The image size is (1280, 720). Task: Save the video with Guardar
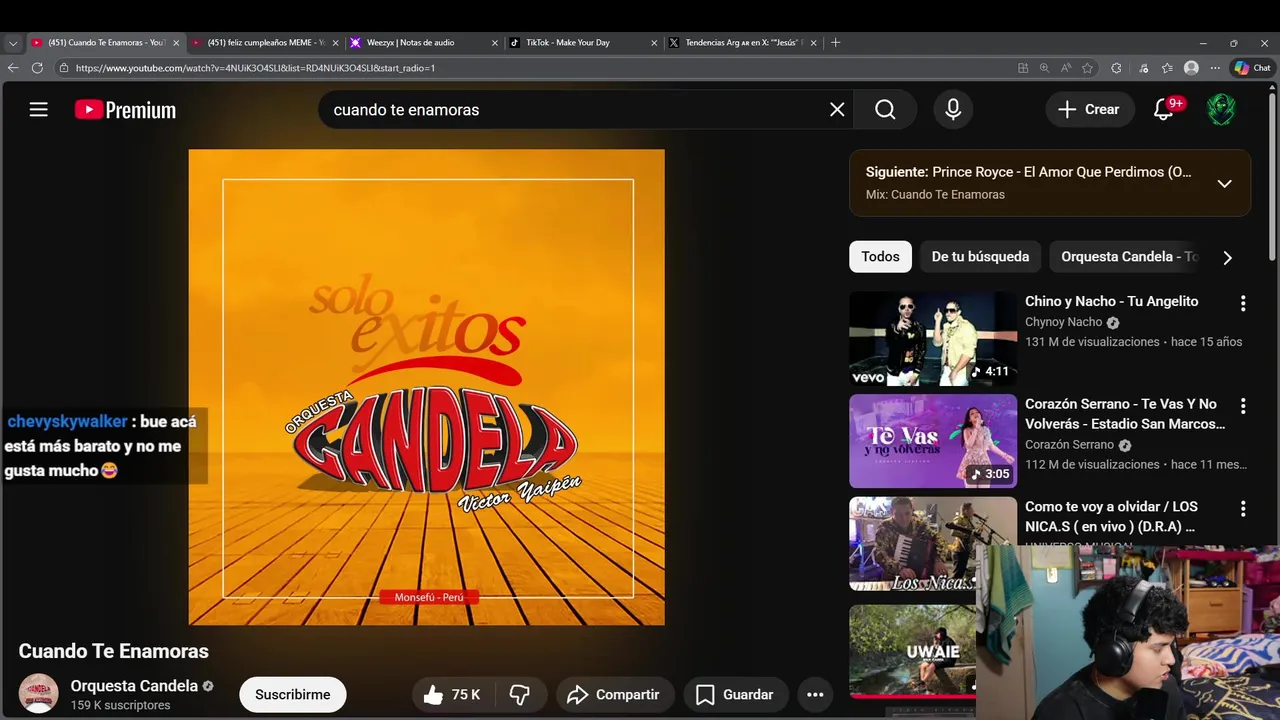coord(735,695)
